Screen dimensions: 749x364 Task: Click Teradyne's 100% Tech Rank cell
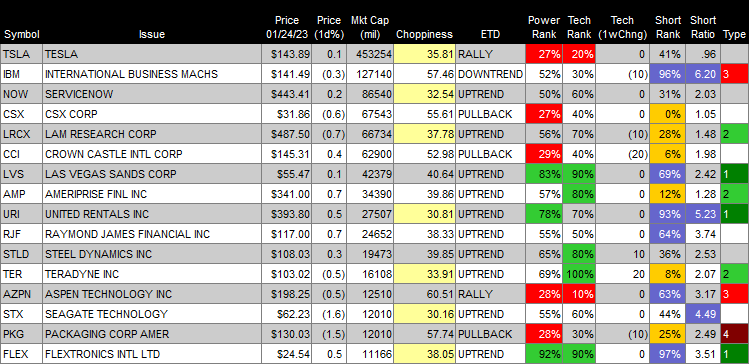[x=579, y=274]
